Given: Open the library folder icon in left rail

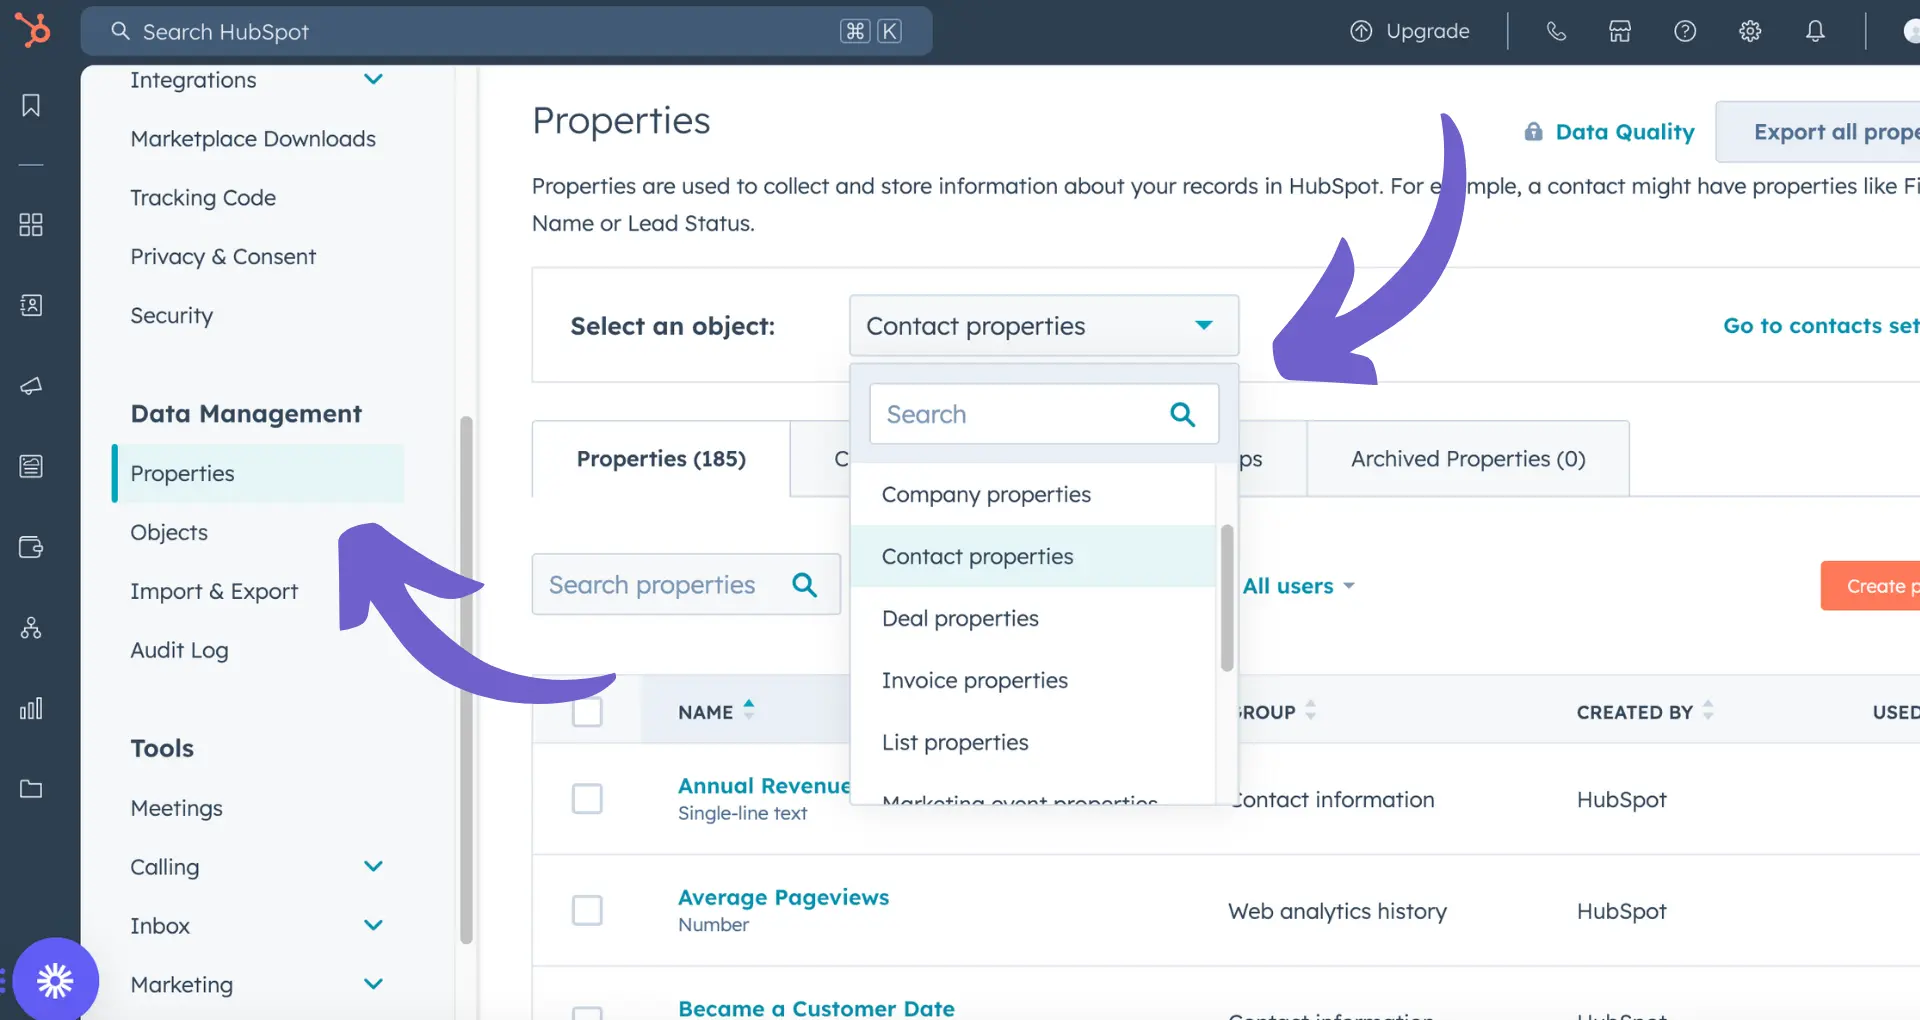Looking at the screenshot, I should (x=31, y=789).
